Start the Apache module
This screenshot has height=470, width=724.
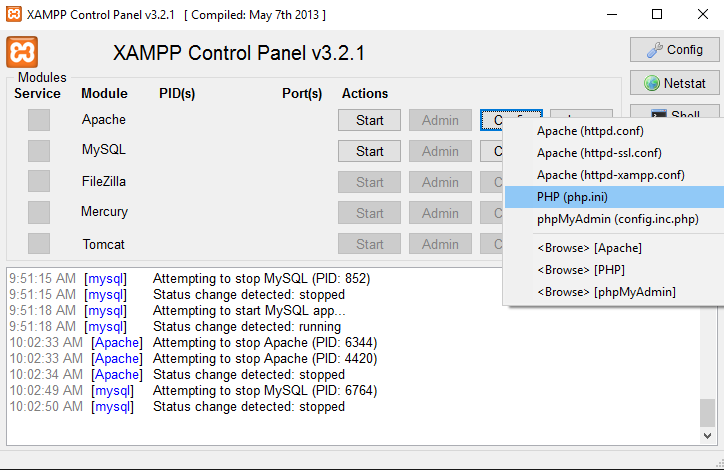pos(369,120)
